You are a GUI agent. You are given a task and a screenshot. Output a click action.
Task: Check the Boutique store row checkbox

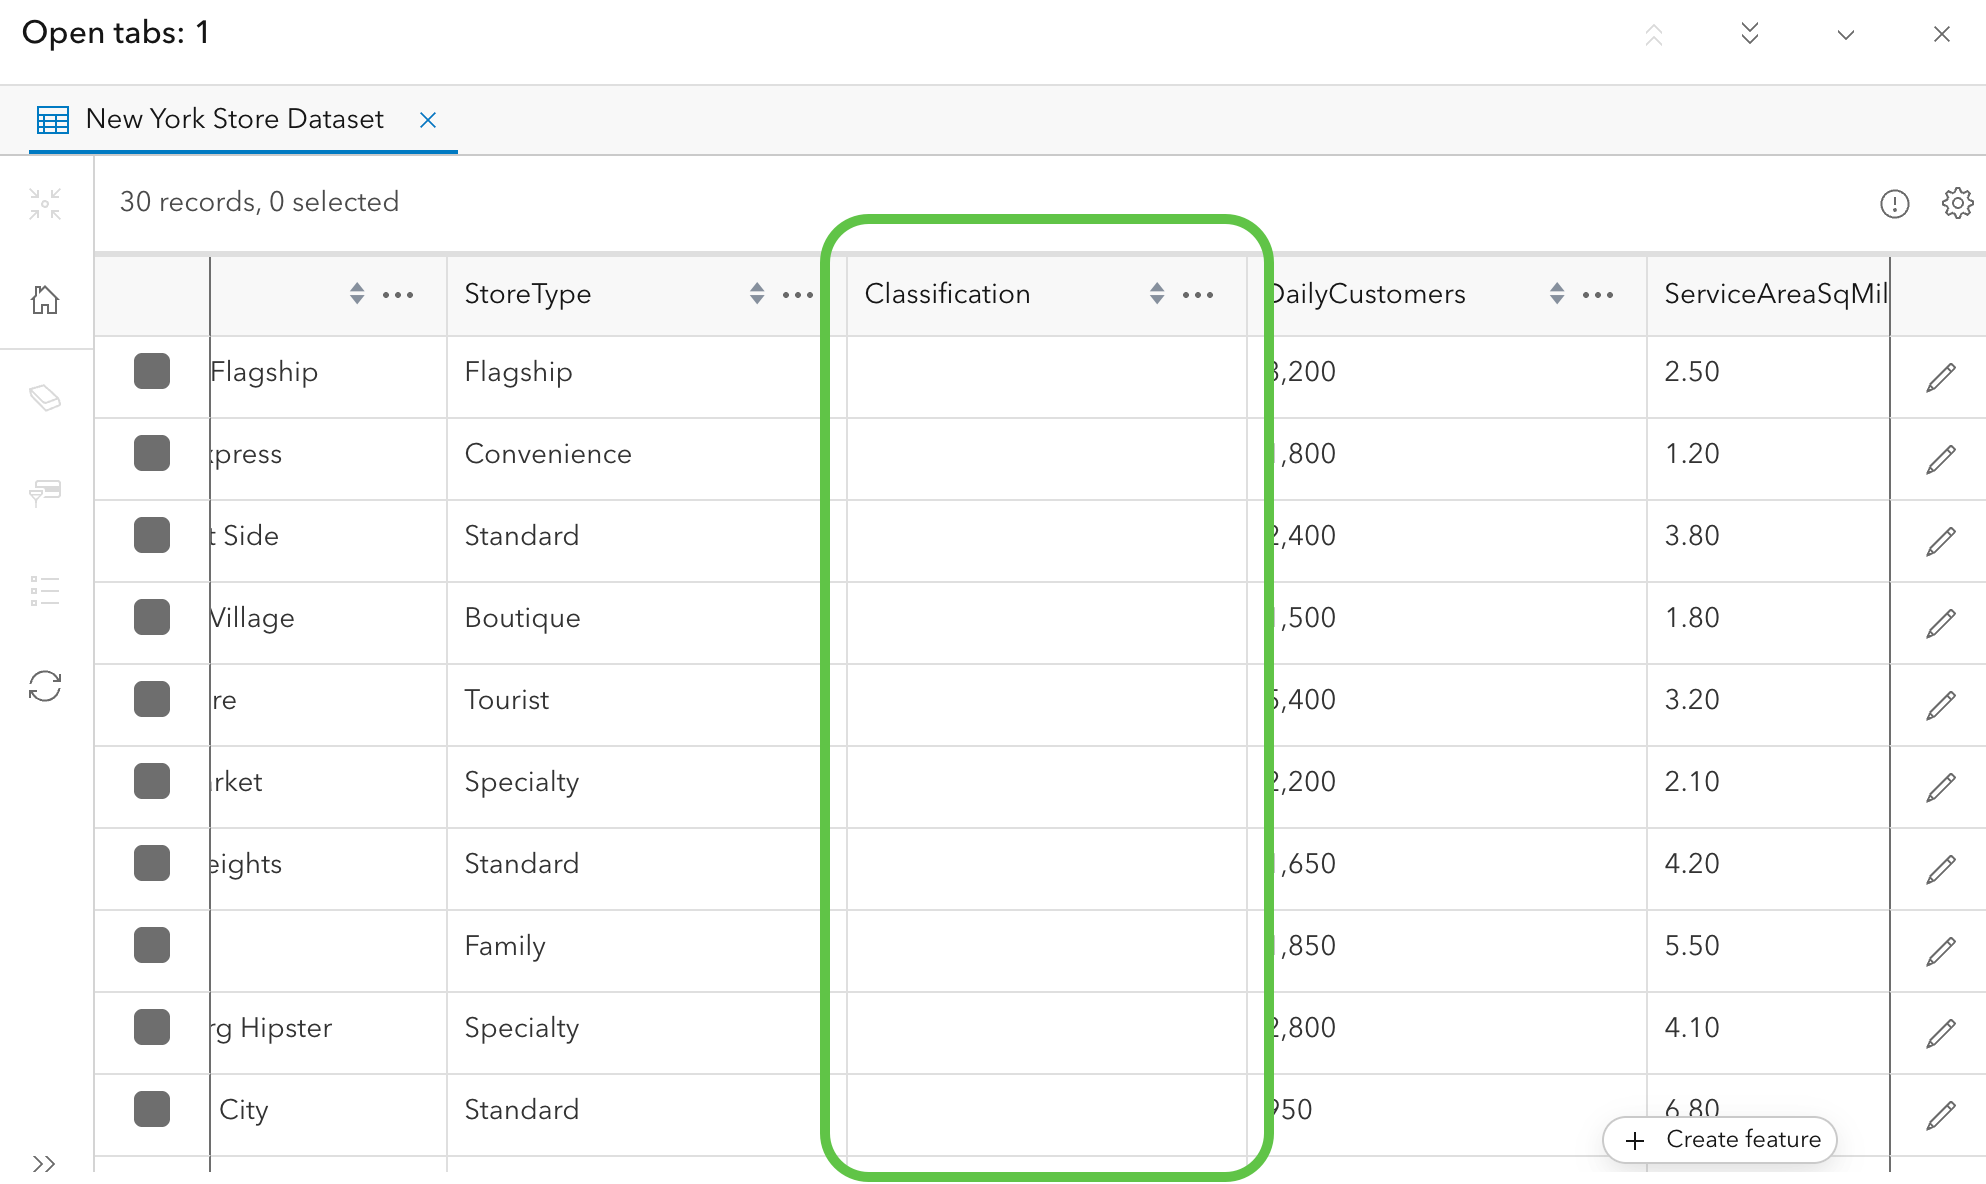152,617
